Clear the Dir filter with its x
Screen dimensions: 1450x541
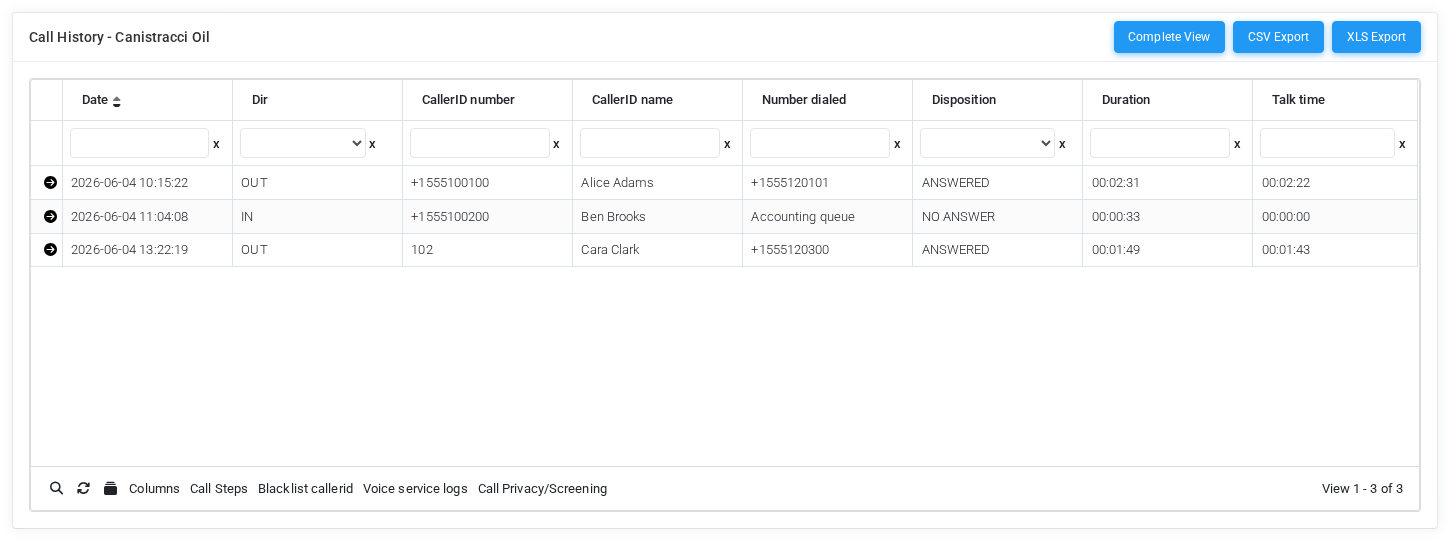(x=372, y=144)
